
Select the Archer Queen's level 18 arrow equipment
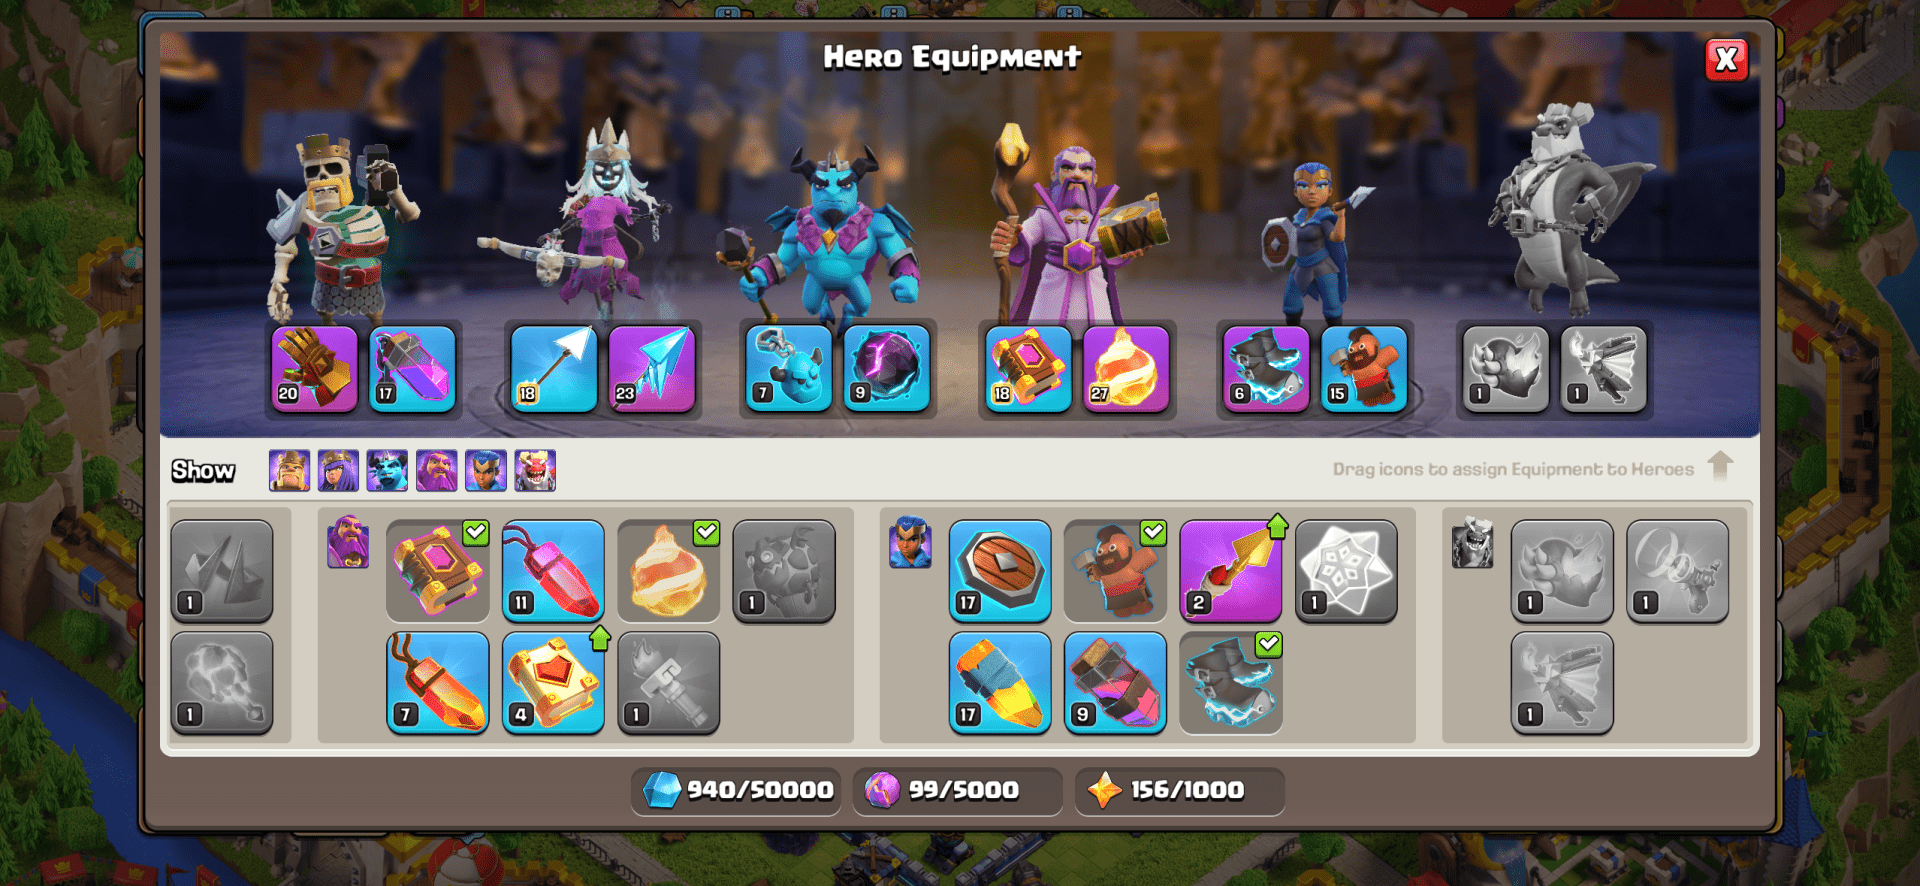(x=554, y=368)
